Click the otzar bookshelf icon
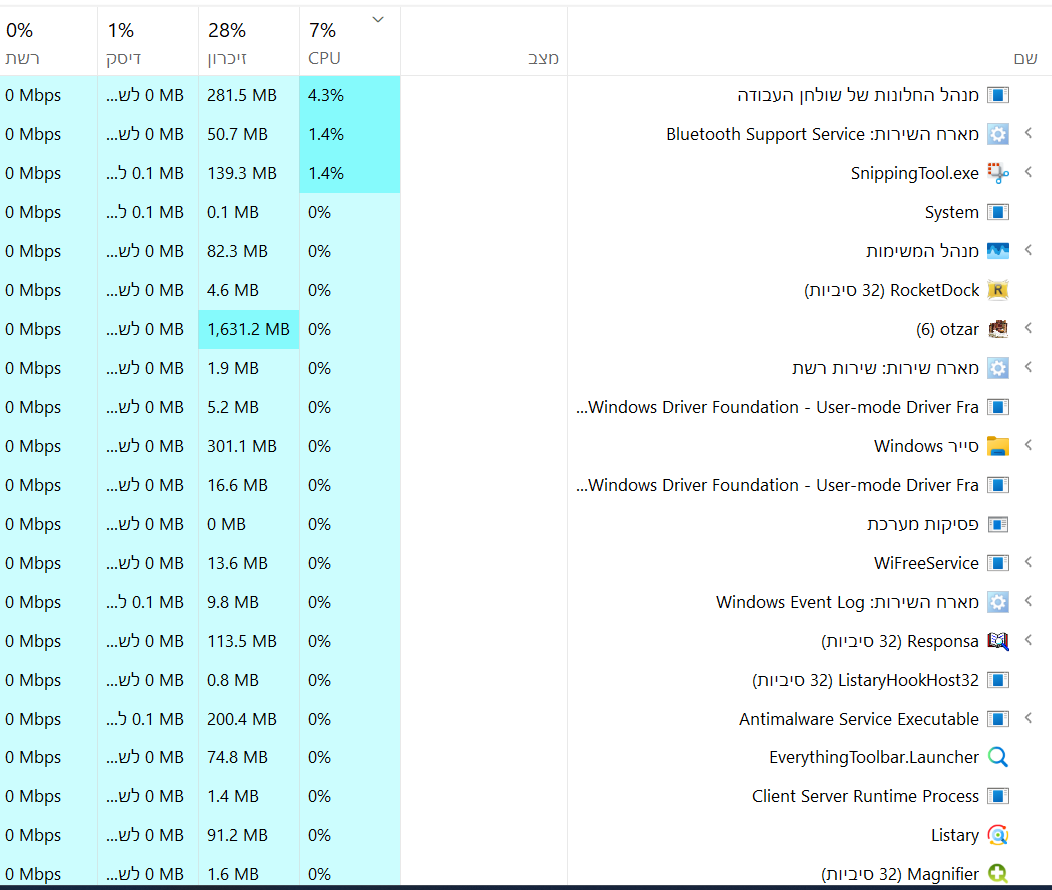This screenshot has width=1052, height=890. (997, 329)
